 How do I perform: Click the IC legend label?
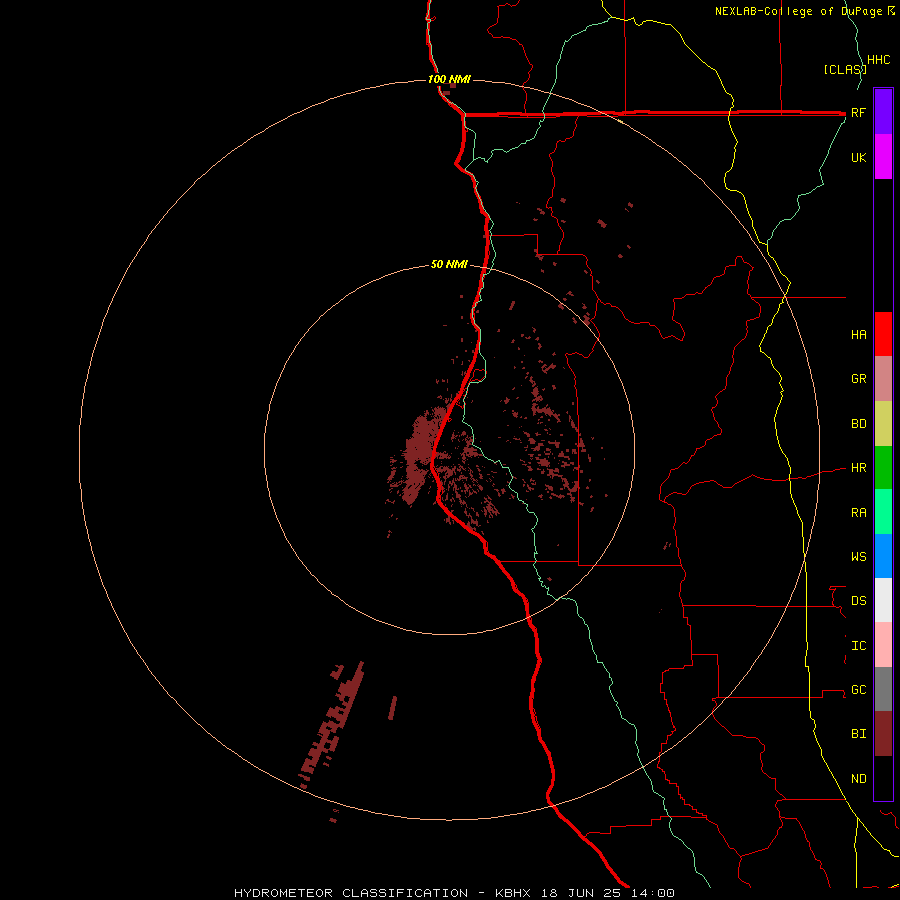coord(858,645)
